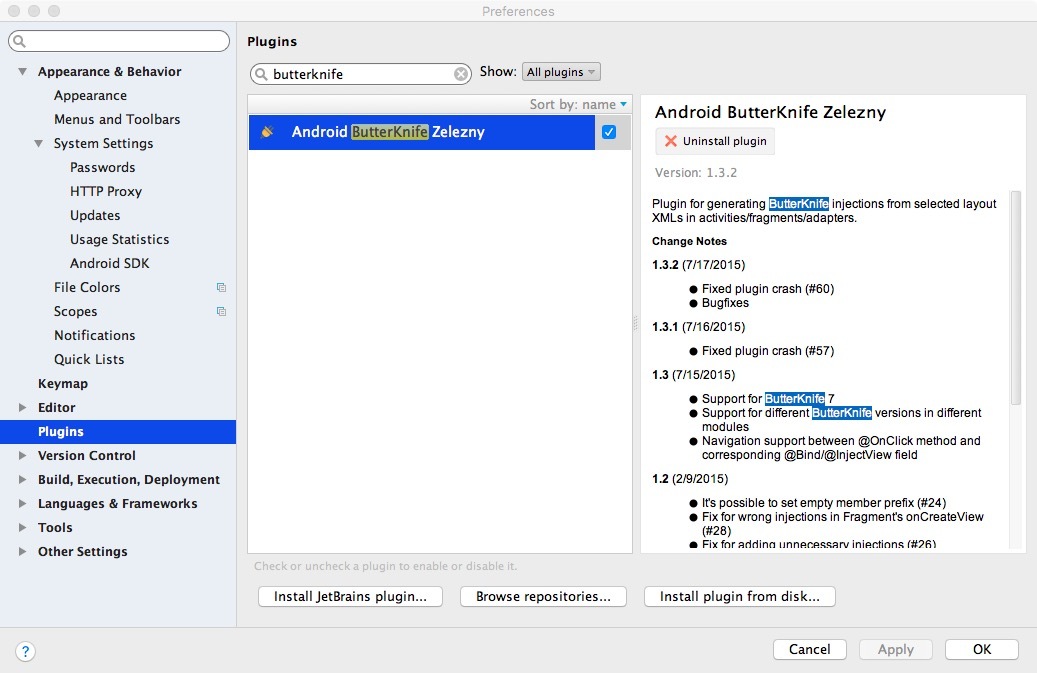
Task: Click the Plugins page heading
Action: (272, 42)
